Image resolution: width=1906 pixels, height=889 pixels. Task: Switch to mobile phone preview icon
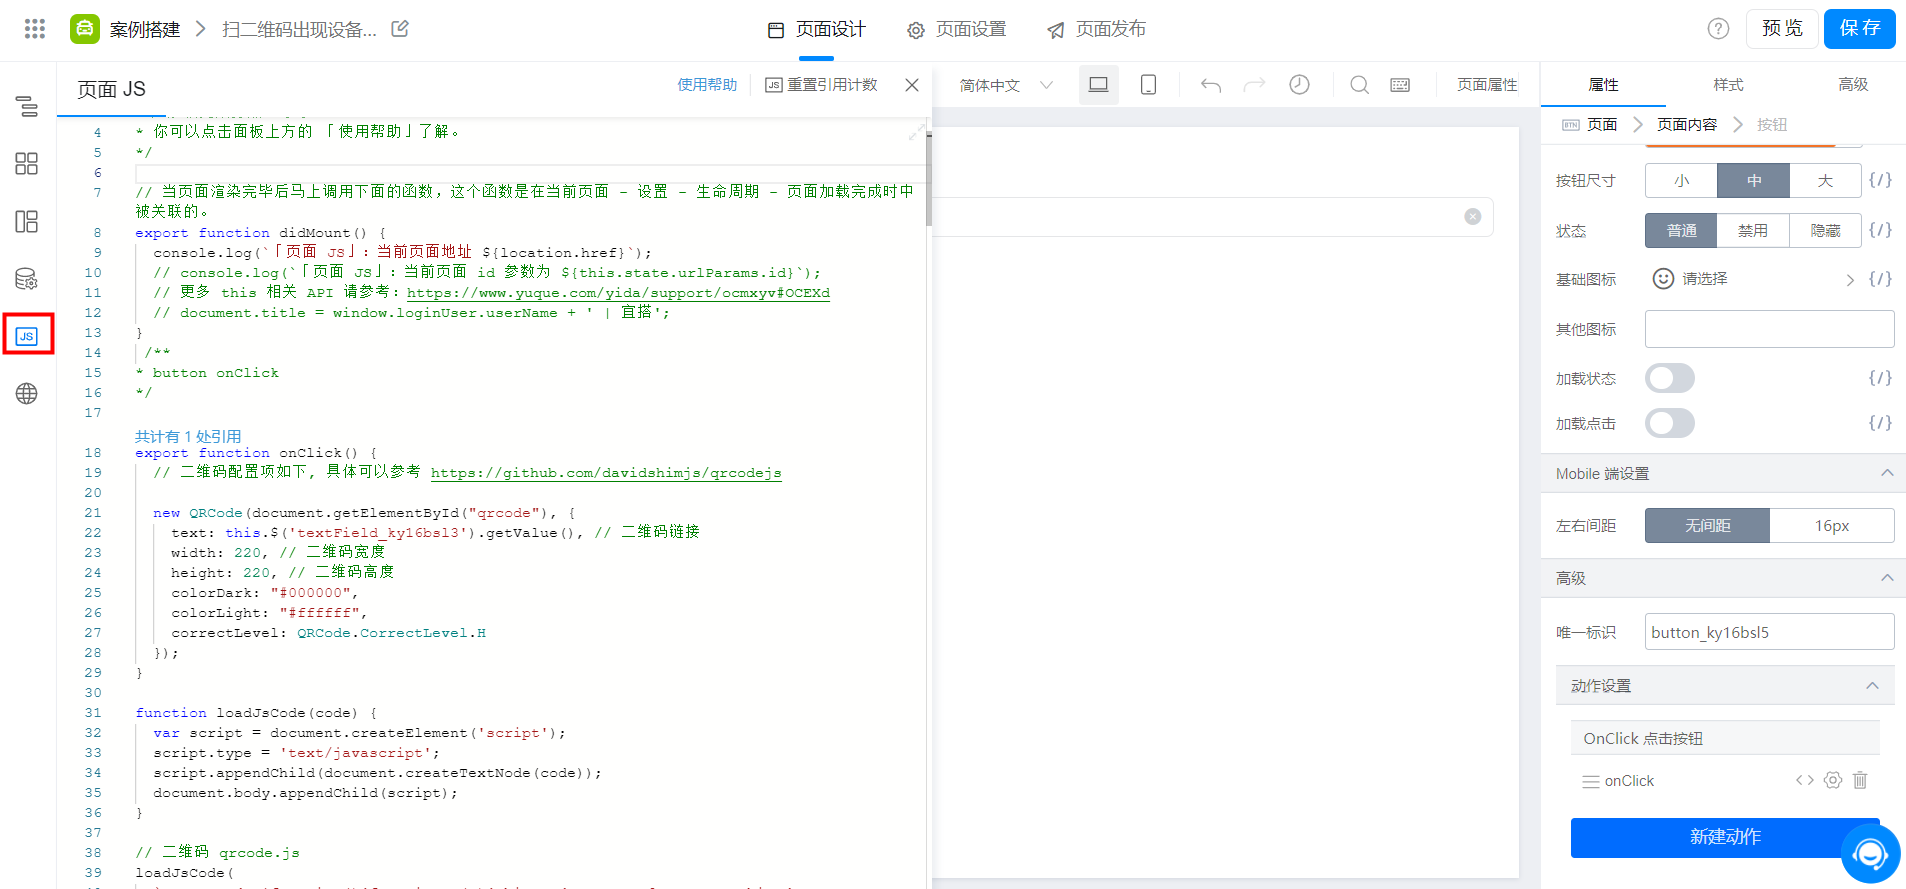coord(1148,85)
